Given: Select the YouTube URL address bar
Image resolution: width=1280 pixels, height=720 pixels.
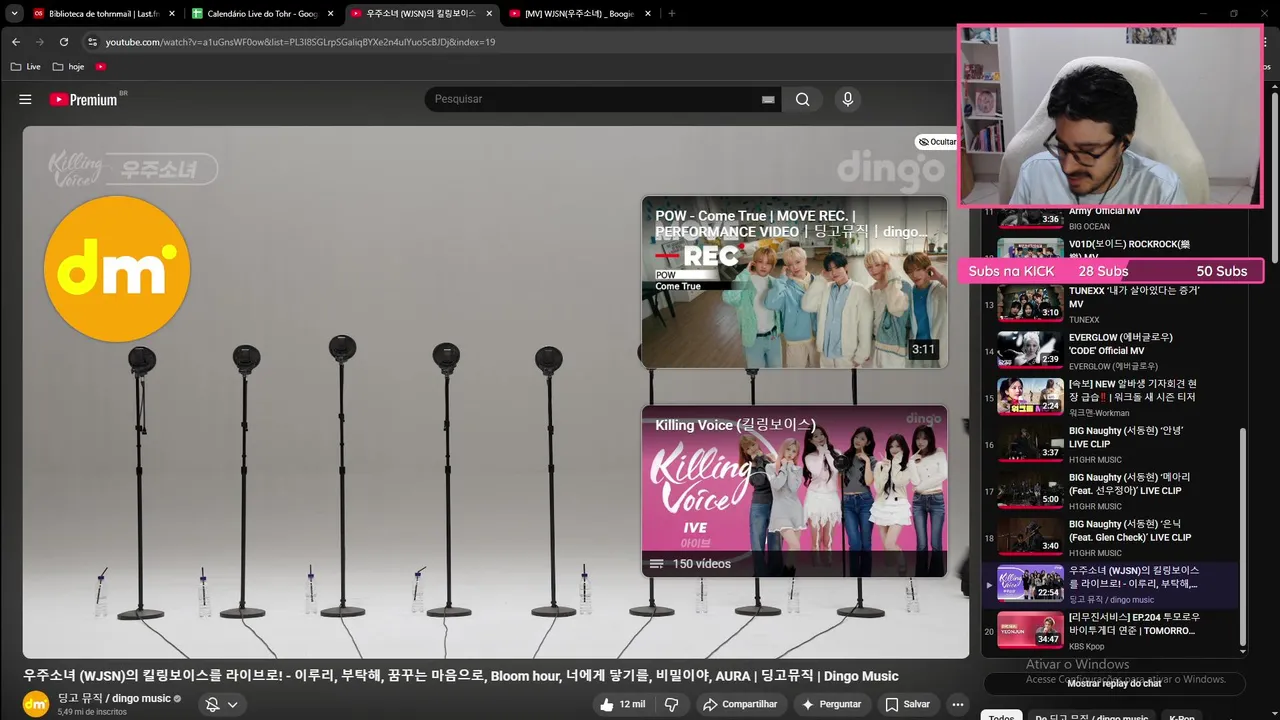Looking at the screenshot, I should 300,42.
